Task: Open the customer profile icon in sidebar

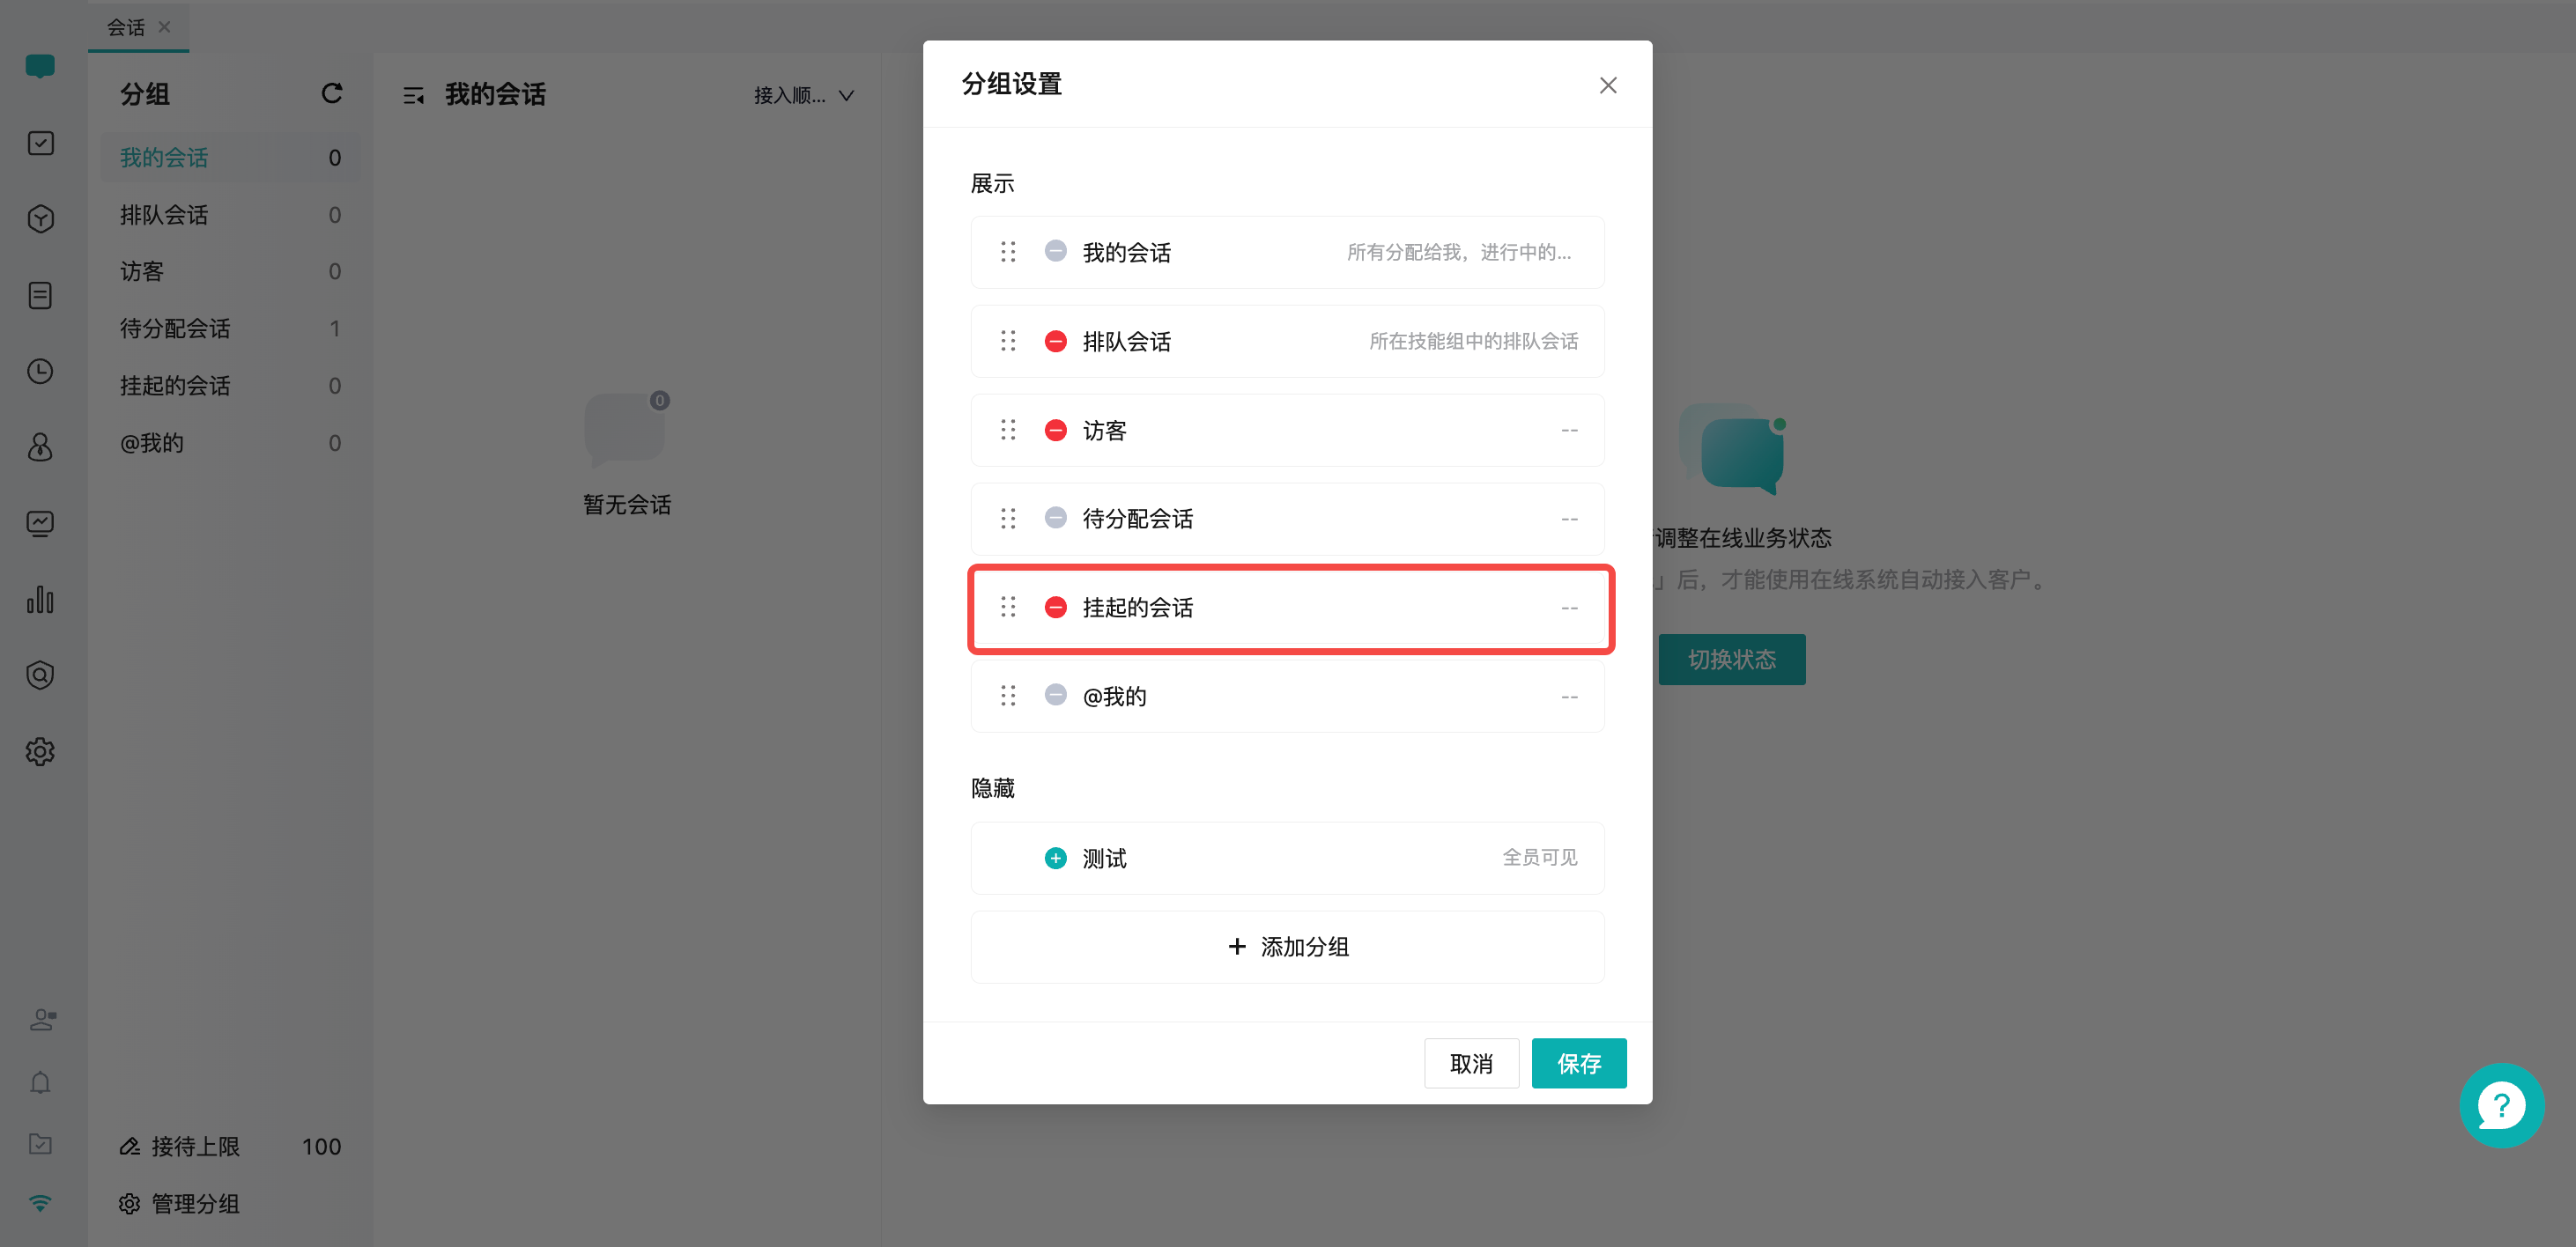Action: click(x=40, y=447)
